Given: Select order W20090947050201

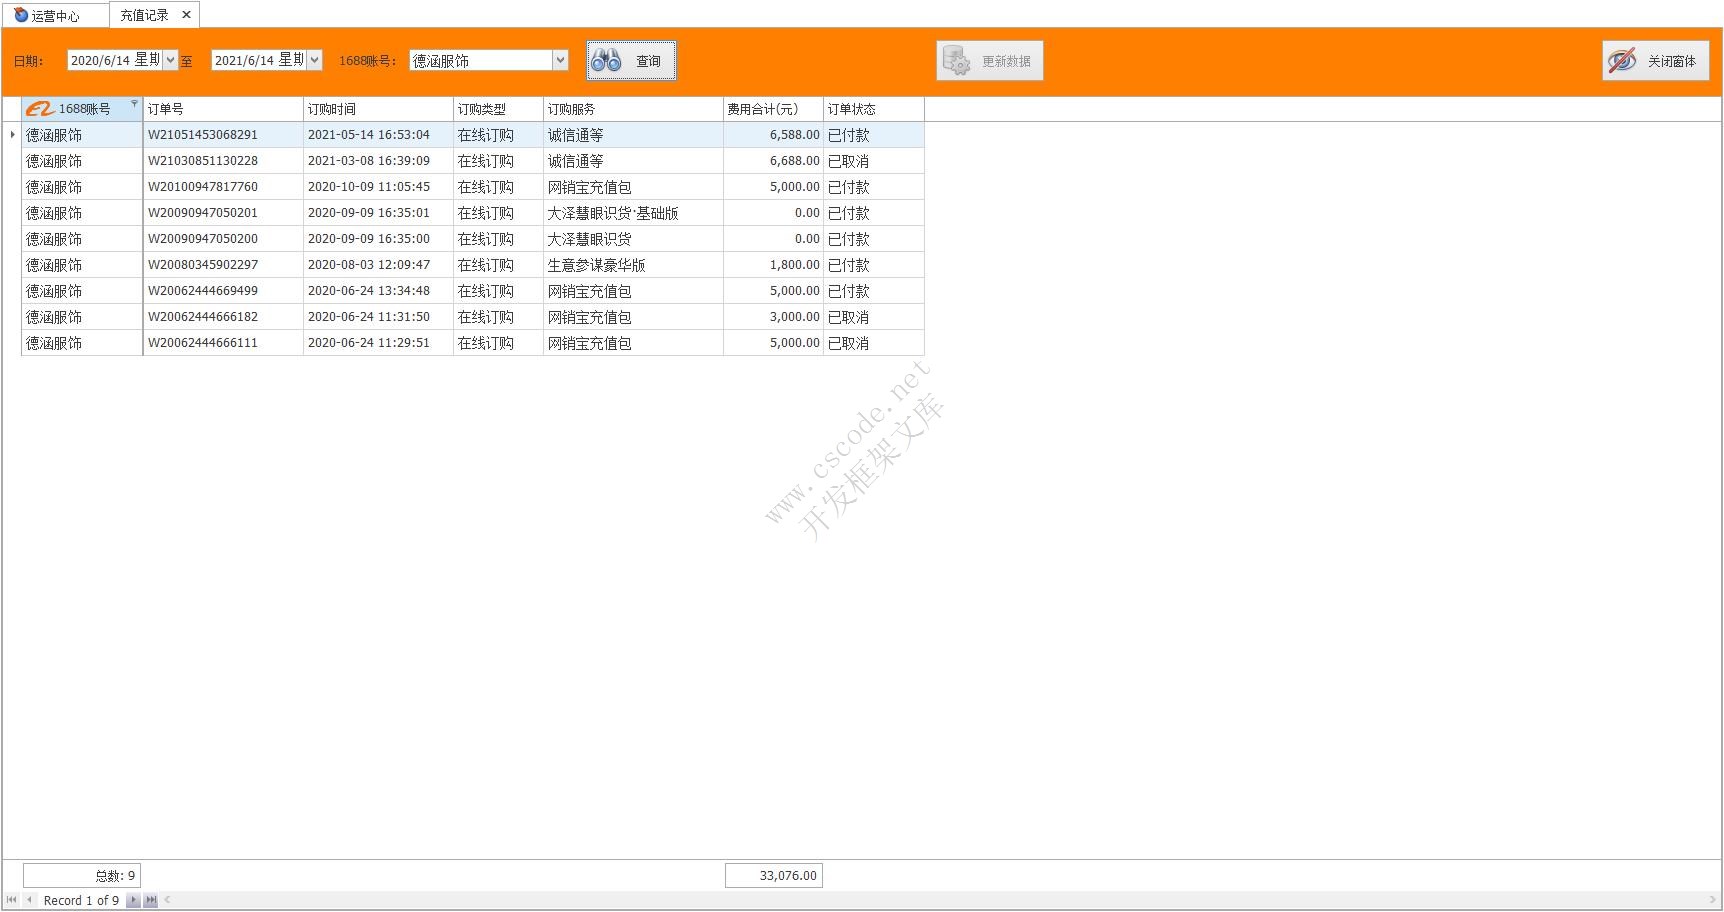Looking at the screenshot, I should click(223, 213).
